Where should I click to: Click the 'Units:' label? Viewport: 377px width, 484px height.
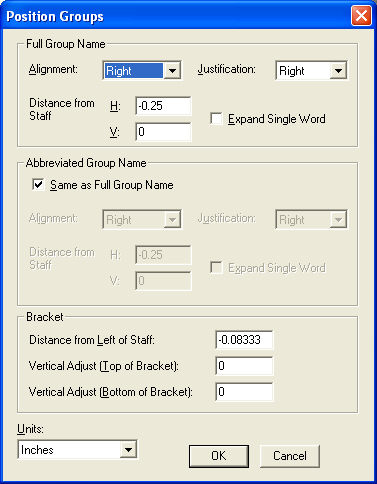[30, 429]
